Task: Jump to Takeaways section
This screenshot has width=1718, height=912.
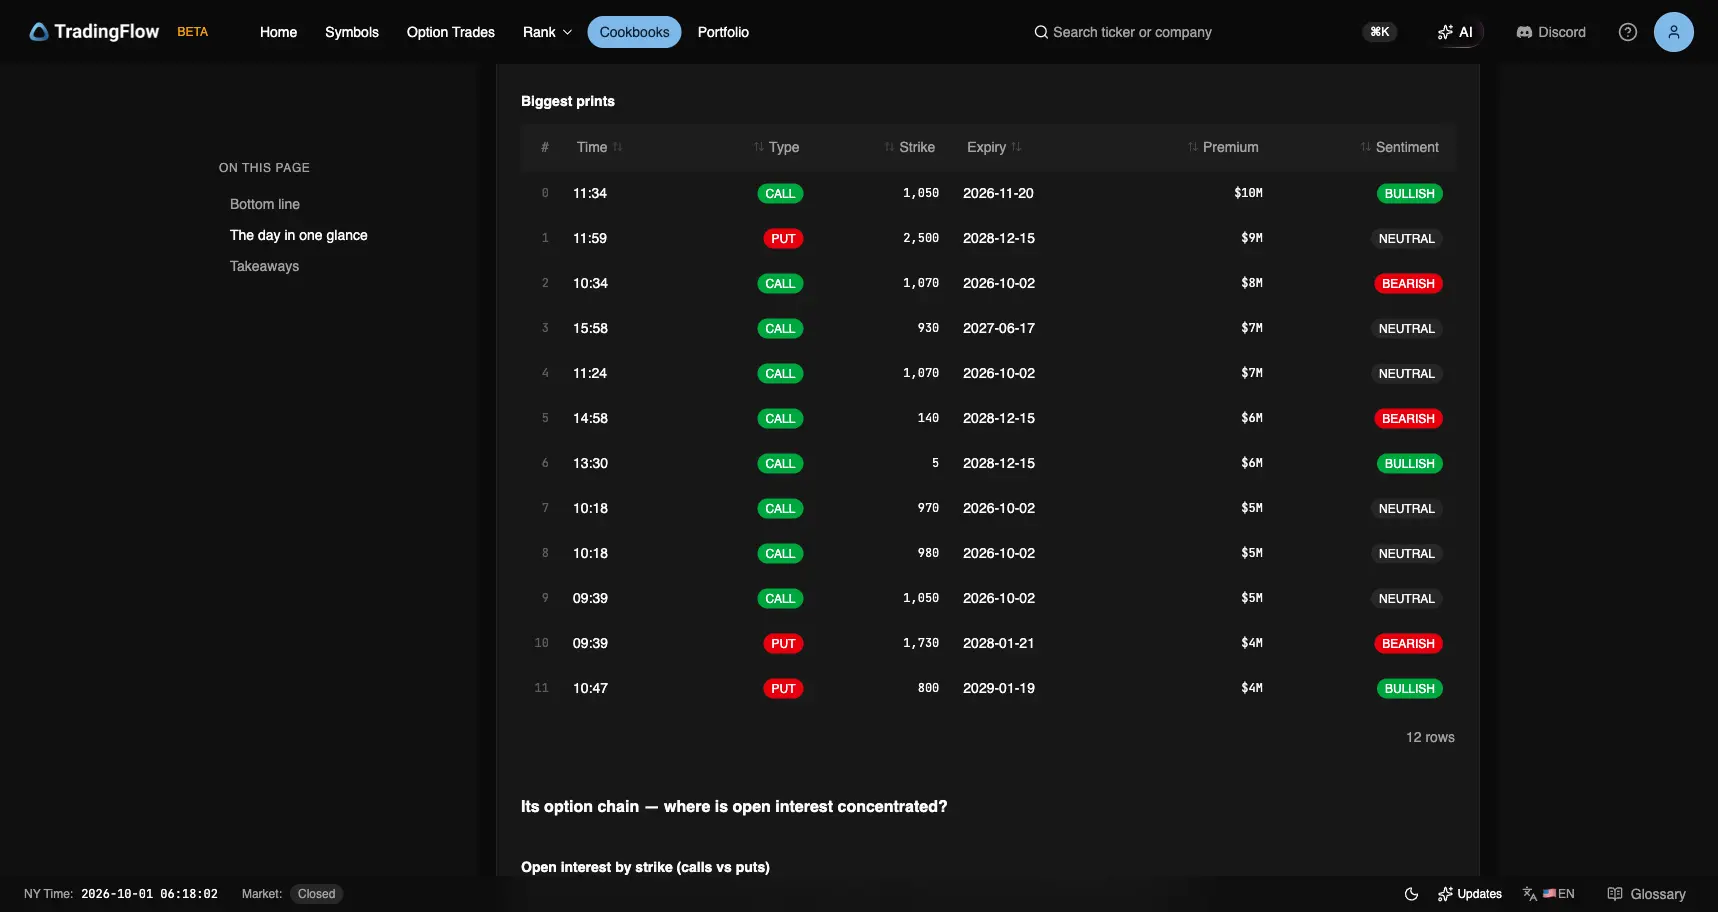Action: [x=264, y=266]
